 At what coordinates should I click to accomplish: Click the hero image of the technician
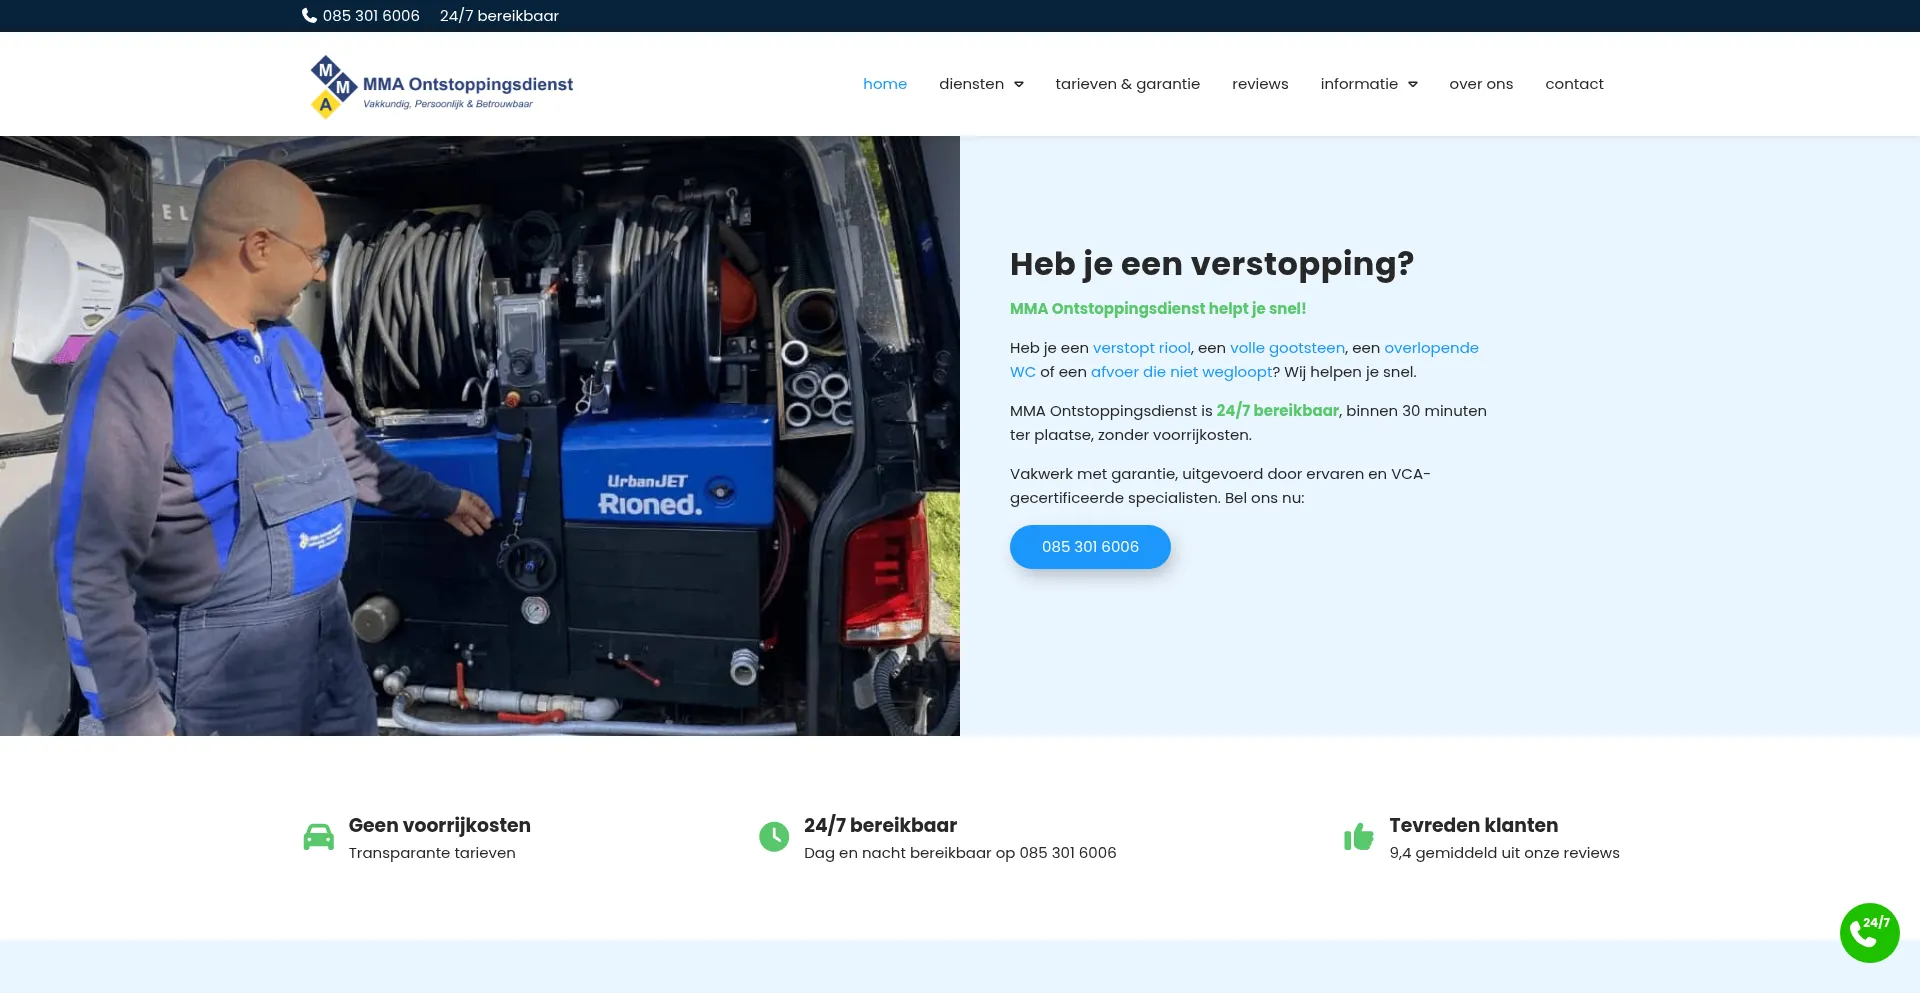click(480, 437)
